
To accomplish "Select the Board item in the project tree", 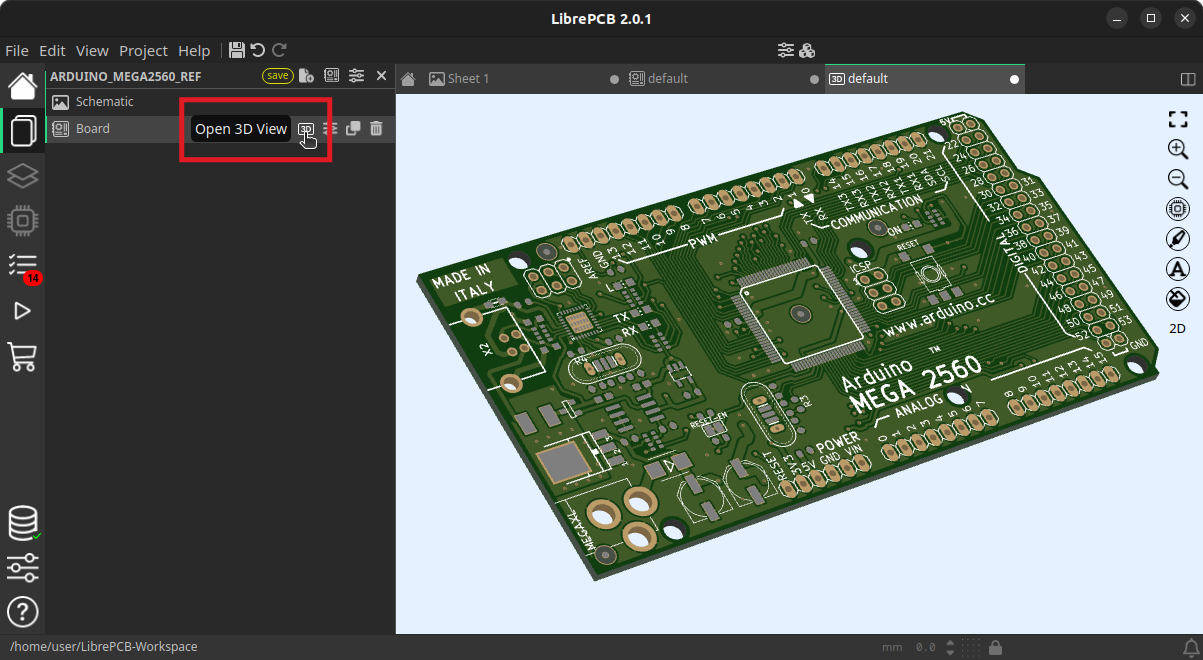I will coord(220,129).
